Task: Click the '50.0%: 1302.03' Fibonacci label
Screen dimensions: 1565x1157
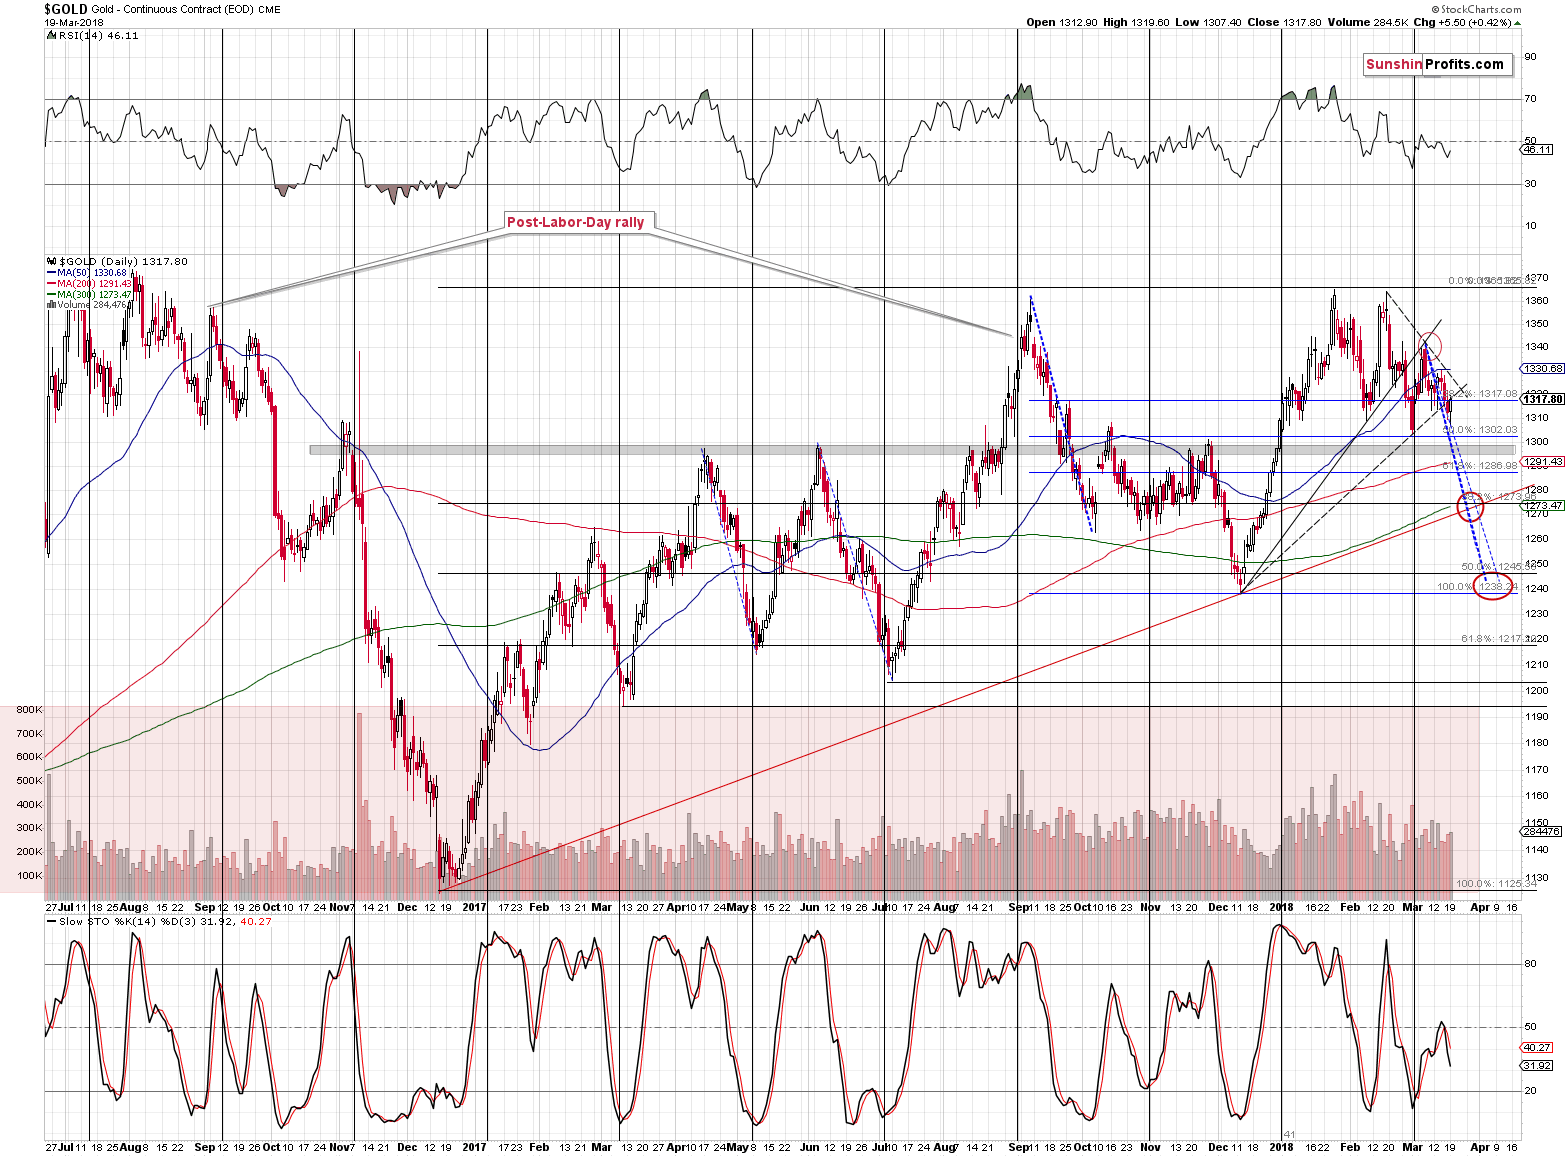Action: coord(1480,430)
